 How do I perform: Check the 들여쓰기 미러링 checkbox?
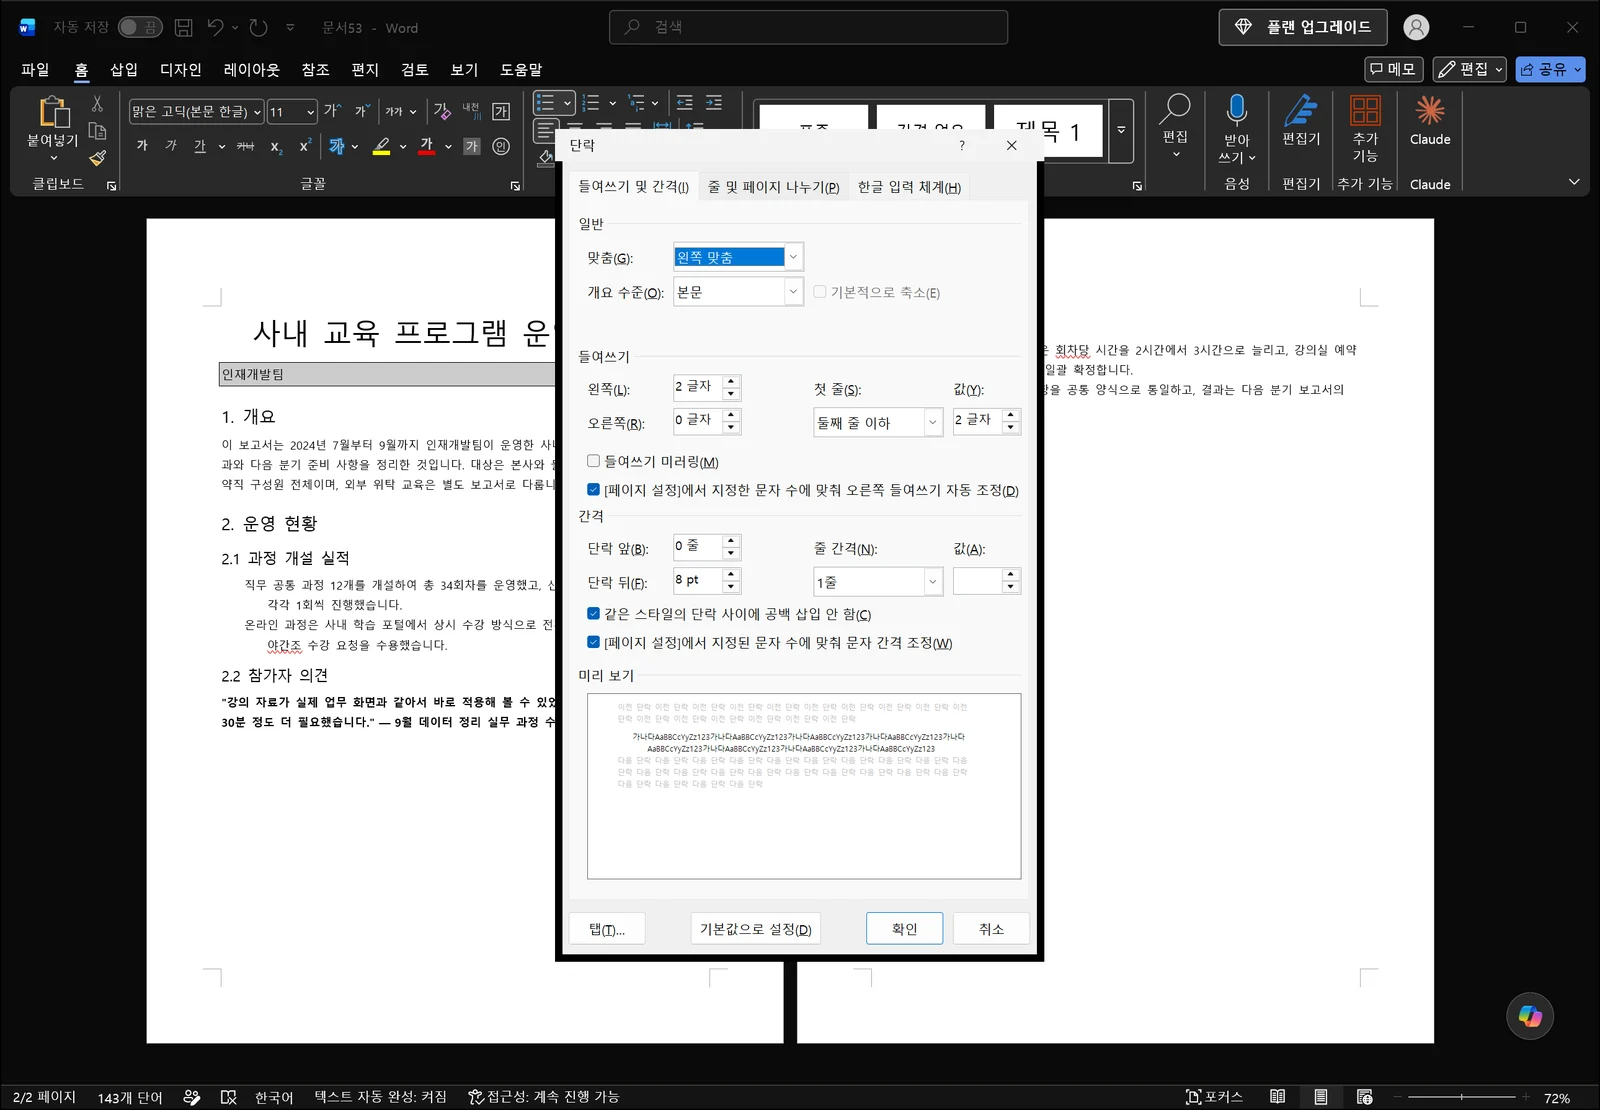pyautogui.click(x=594, y=461)
